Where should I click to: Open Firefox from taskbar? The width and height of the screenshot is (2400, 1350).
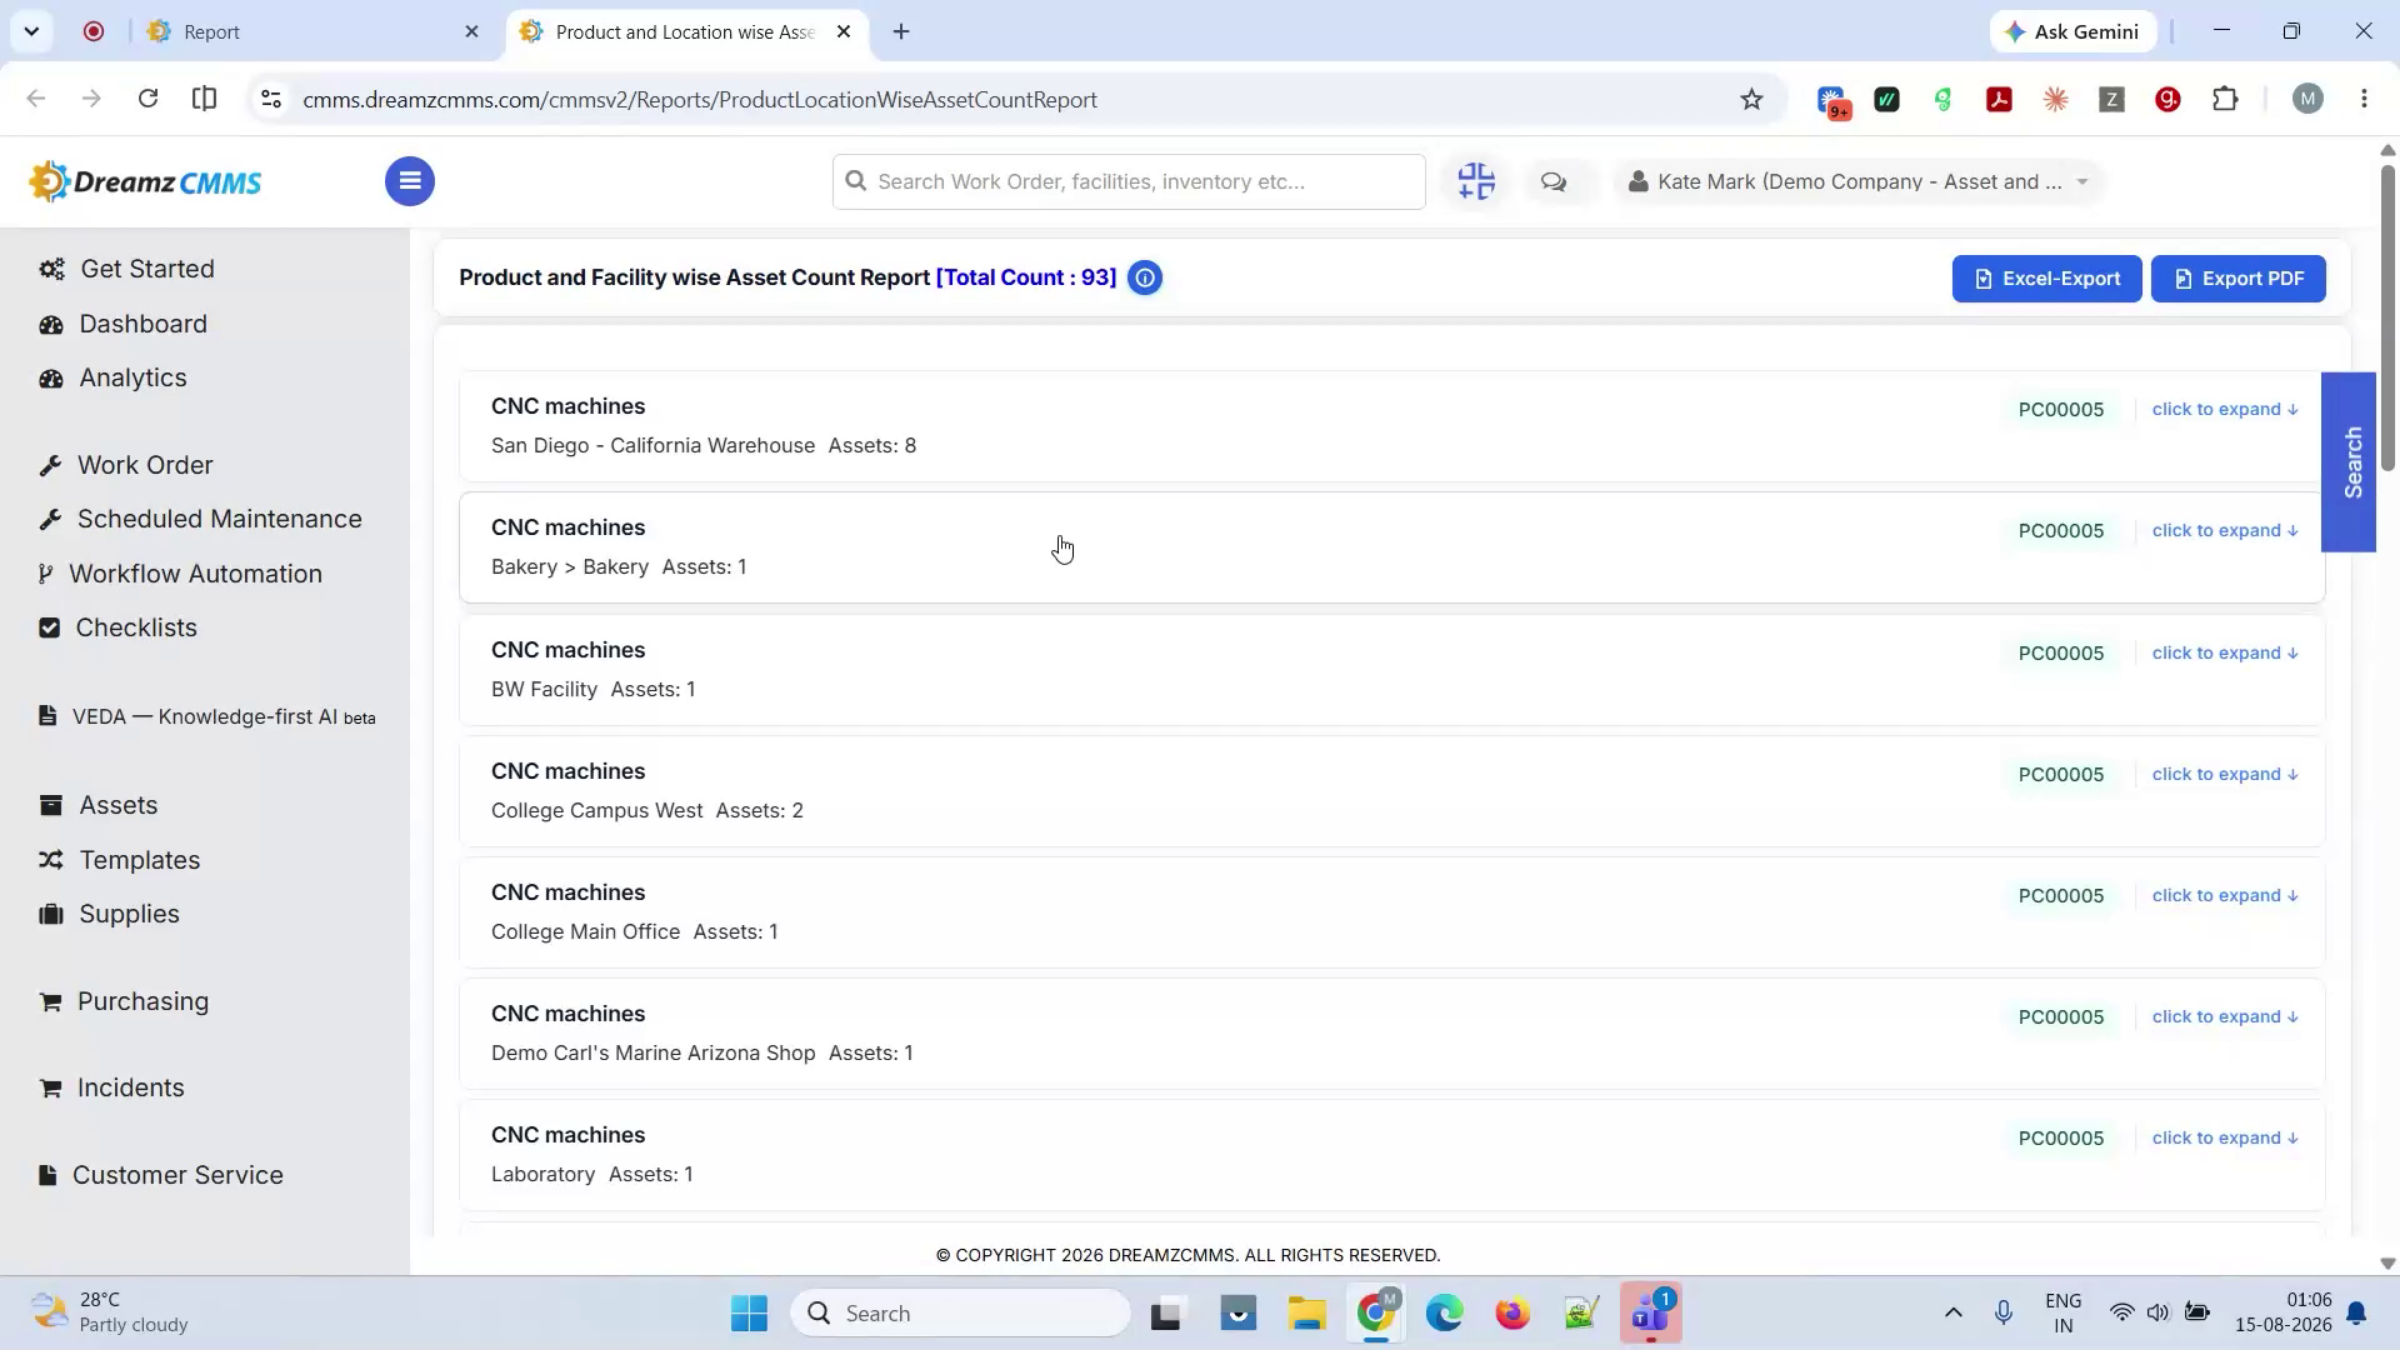(1512, 1313)
